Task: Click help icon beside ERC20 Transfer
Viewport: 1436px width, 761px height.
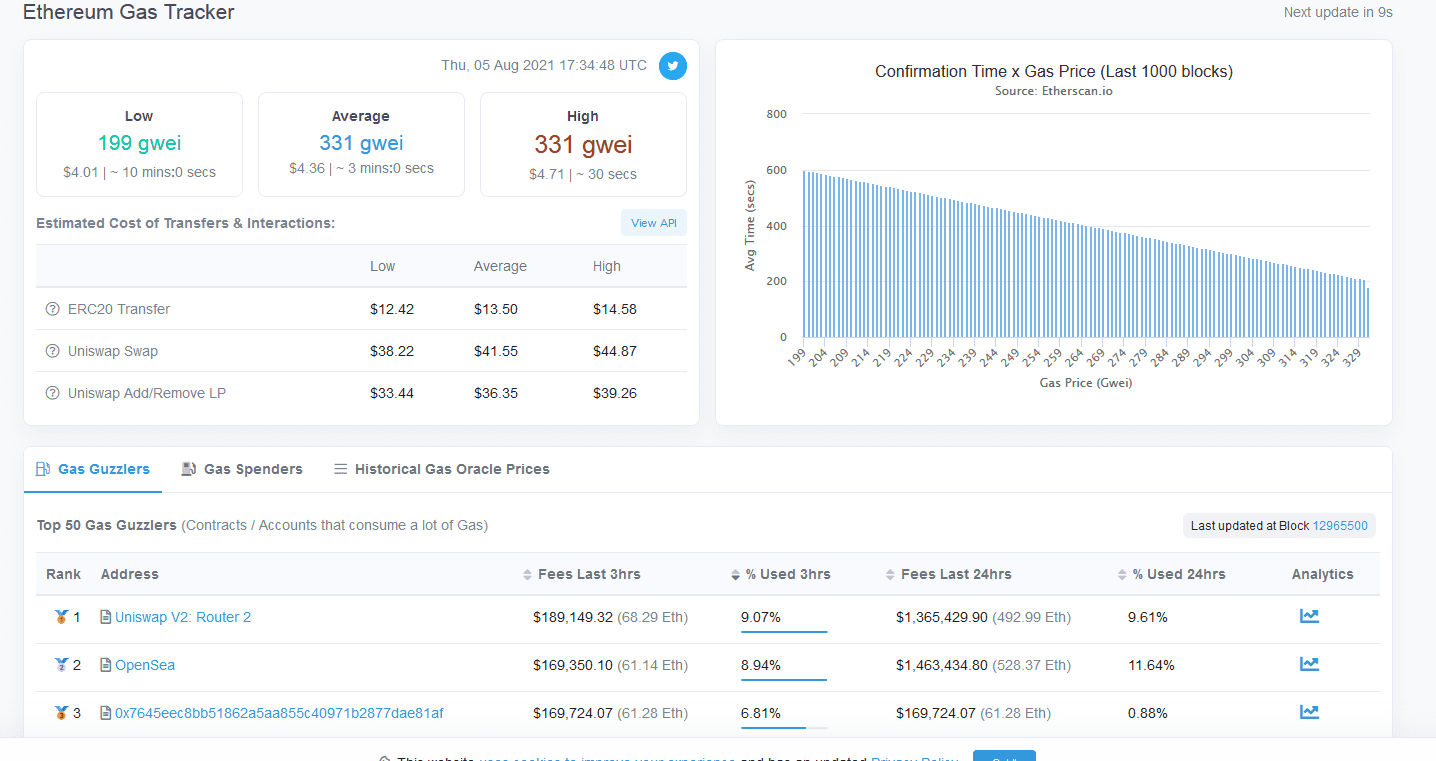Action: pyautogui.click(x=53, y=309)
